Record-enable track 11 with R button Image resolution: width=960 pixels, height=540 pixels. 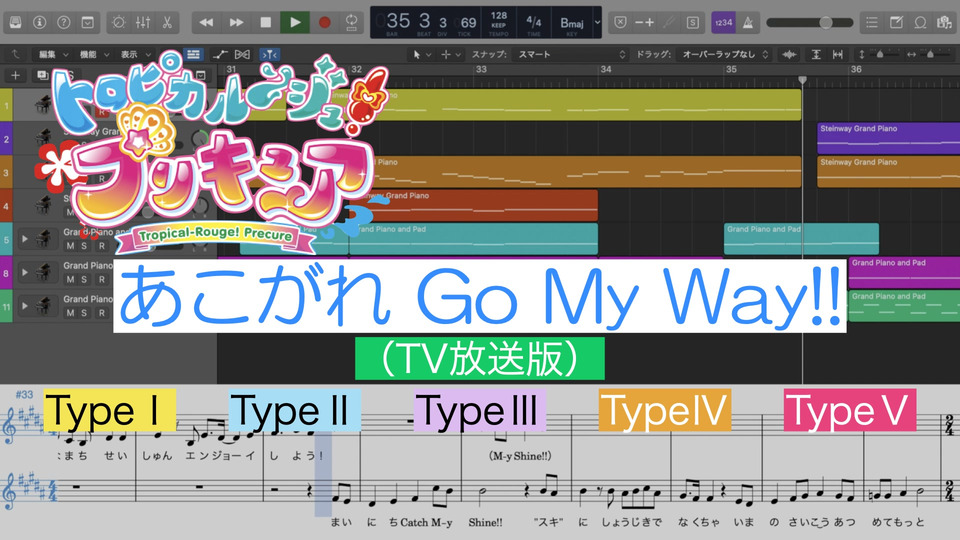pyautogui.click(x=102, y=313)
